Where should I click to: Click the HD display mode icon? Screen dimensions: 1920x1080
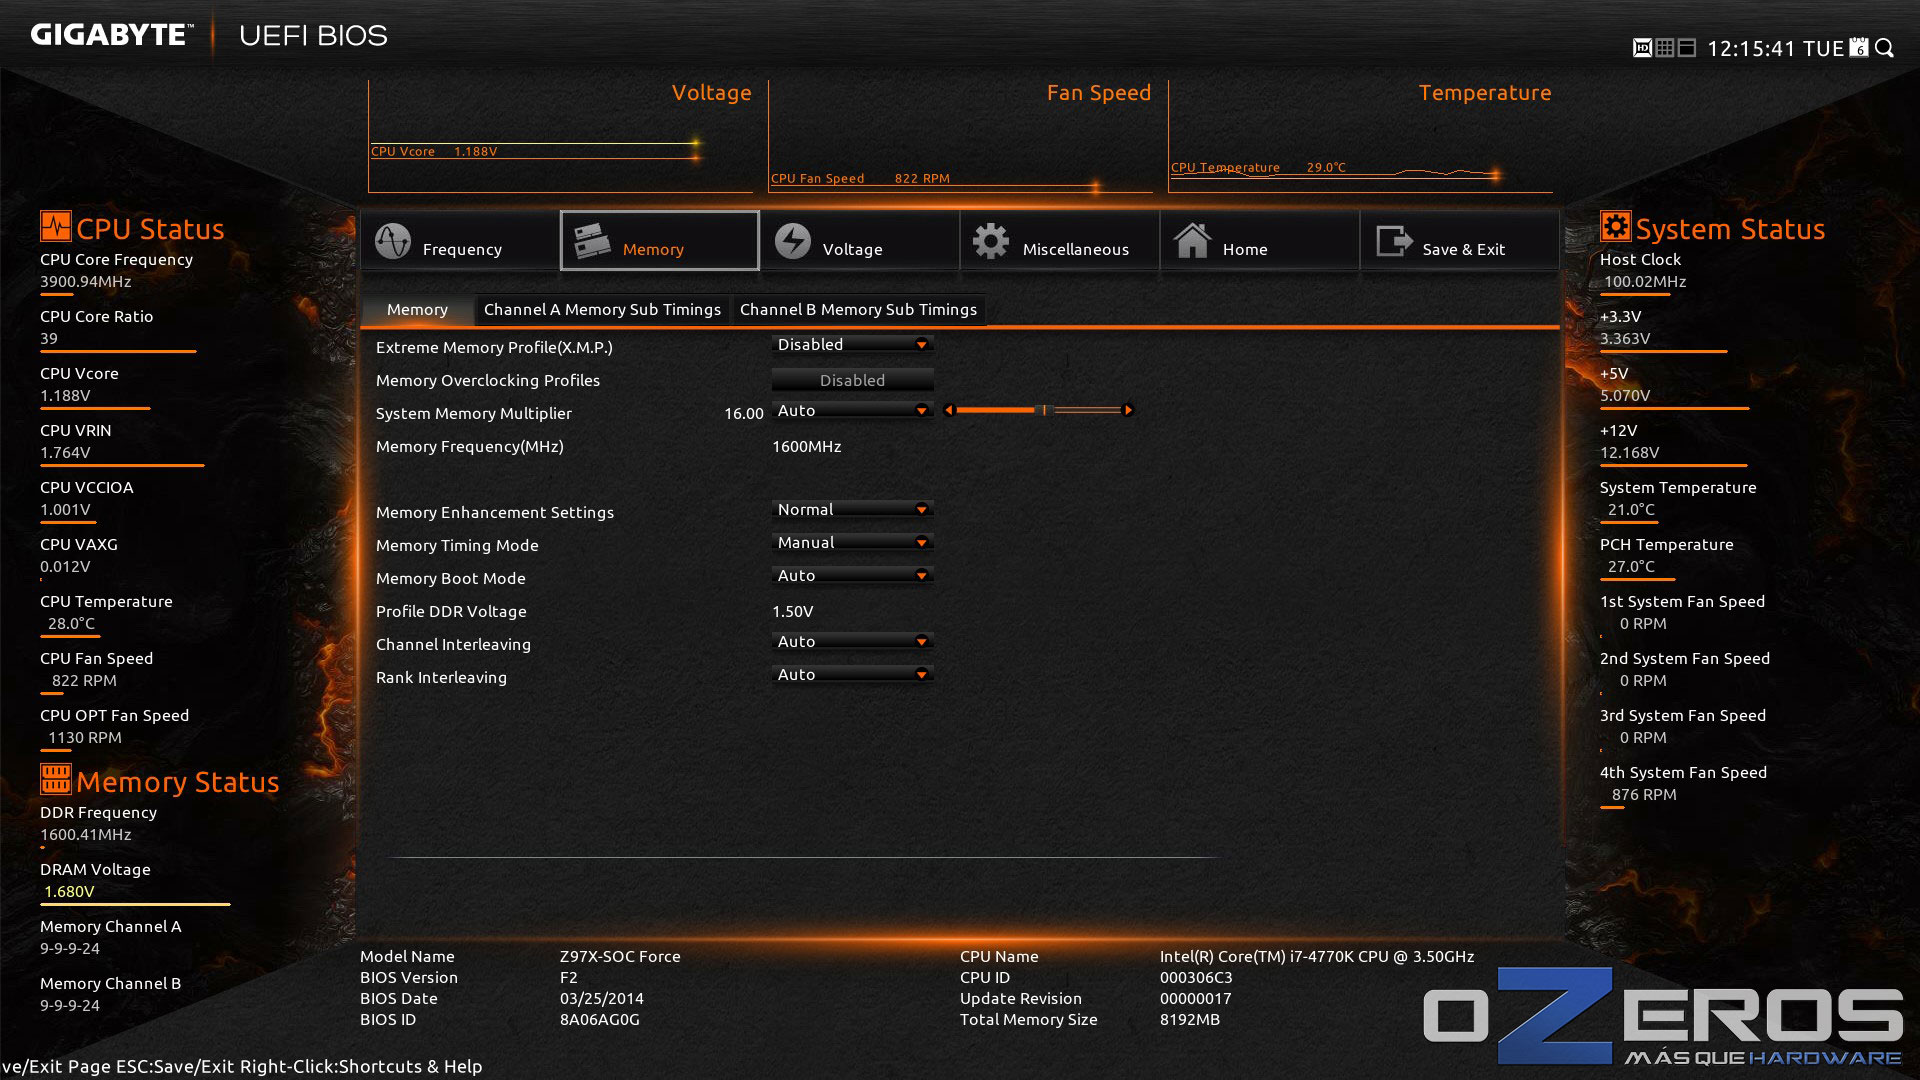point(1642,48)
